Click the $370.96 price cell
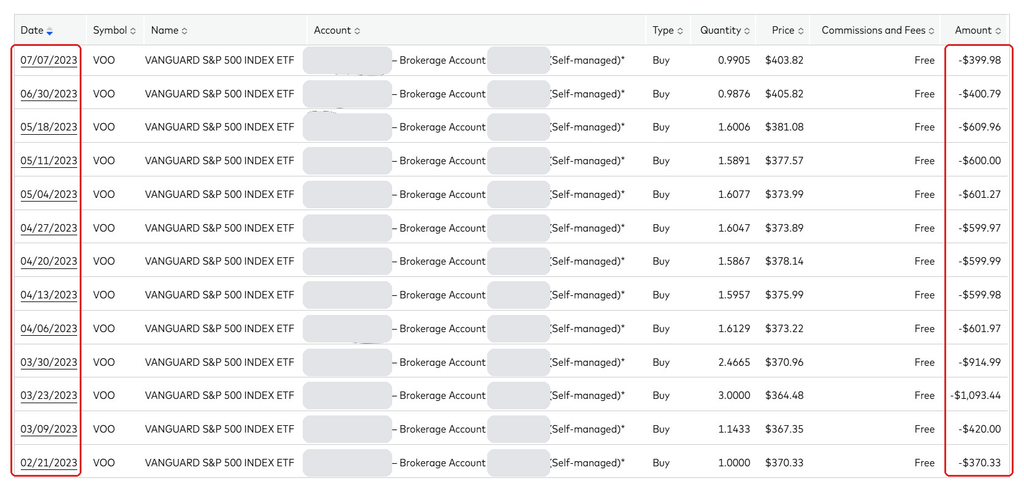1024x492 pixels. (784, 363)
